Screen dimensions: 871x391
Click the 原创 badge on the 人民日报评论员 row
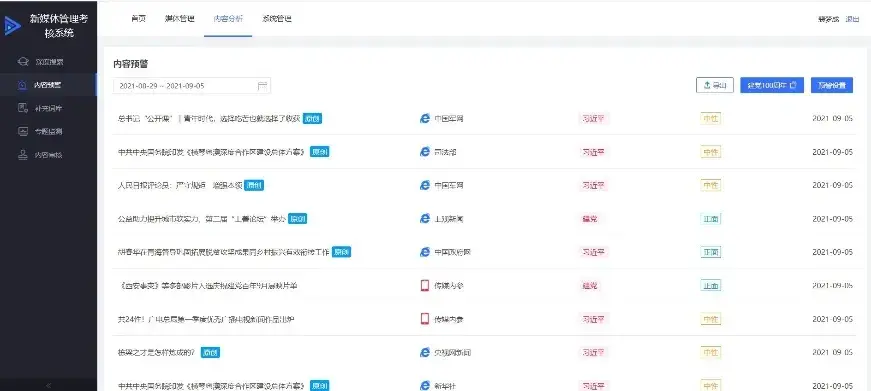coord(254,185)
